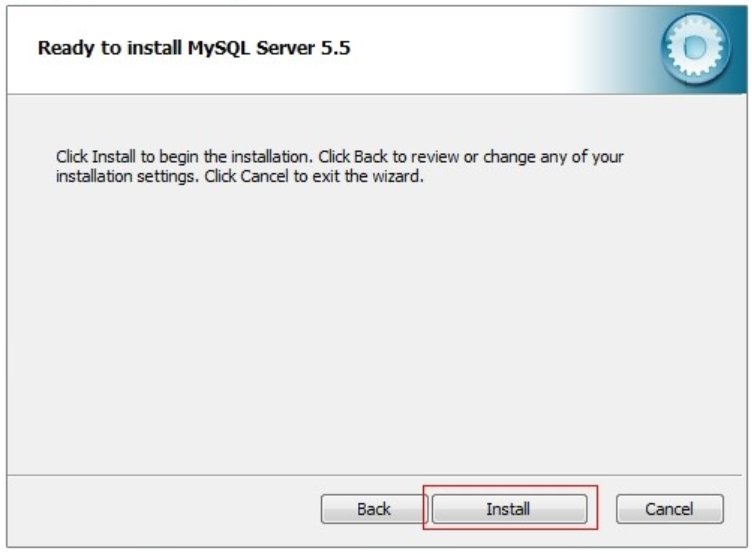Abort the setup using the Cancel button
The image size is (752, 554).
669,509
